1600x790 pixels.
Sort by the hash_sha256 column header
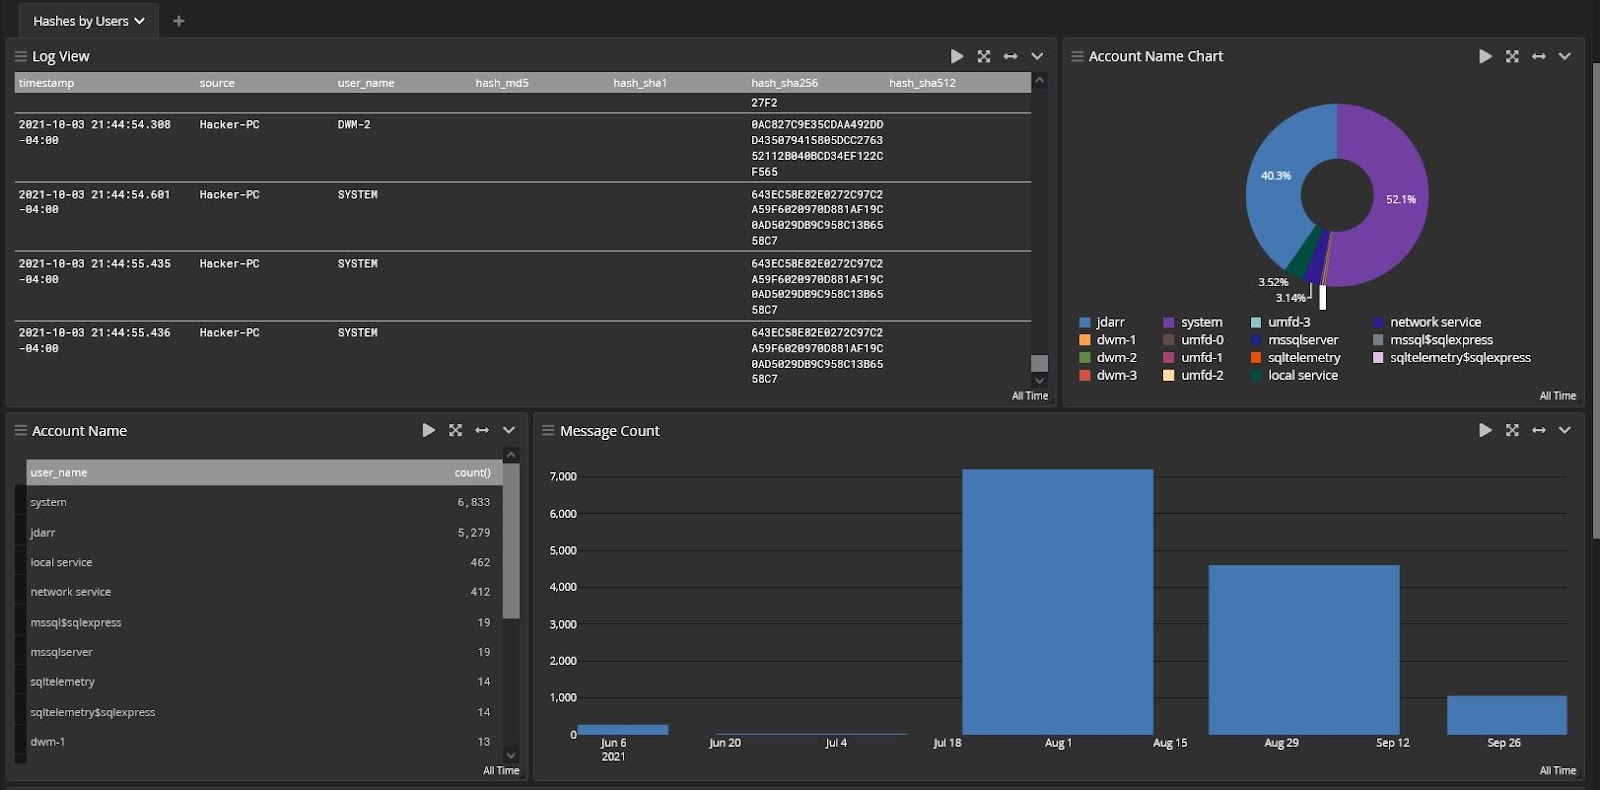tap(784, 83)
